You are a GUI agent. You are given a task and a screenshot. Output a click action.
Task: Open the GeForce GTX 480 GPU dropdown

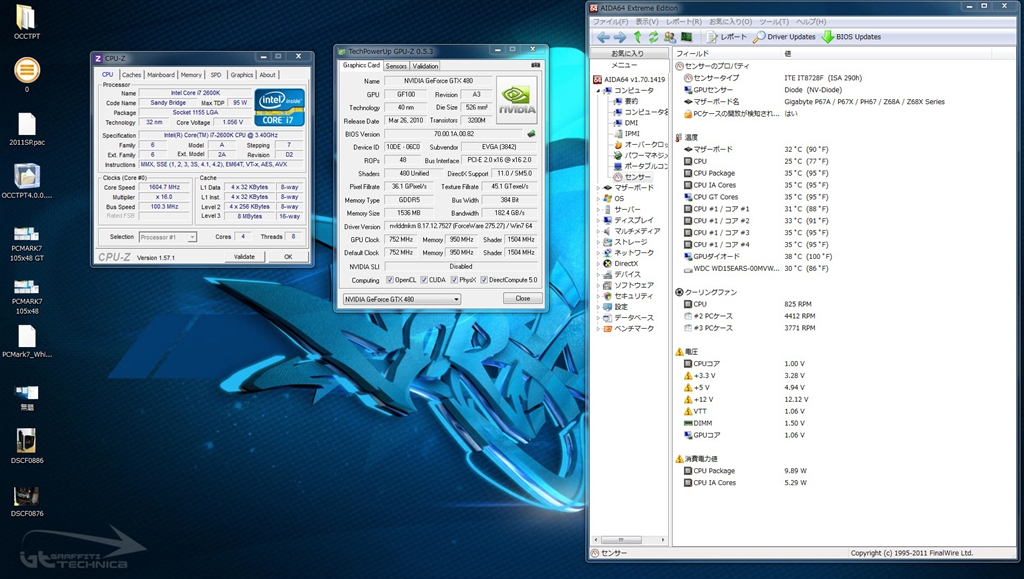[401, 298]
